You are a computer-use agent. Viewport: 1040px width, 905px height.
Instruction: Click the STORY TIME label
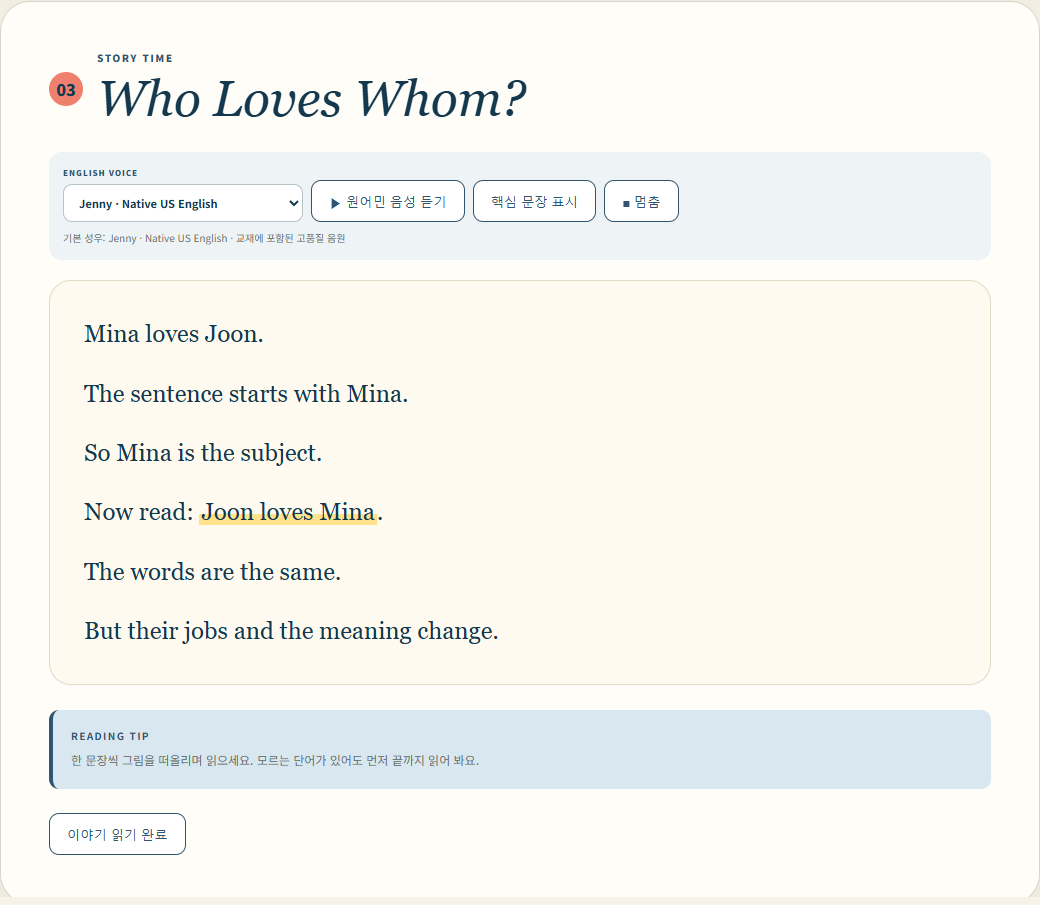[x=135, y=58]
